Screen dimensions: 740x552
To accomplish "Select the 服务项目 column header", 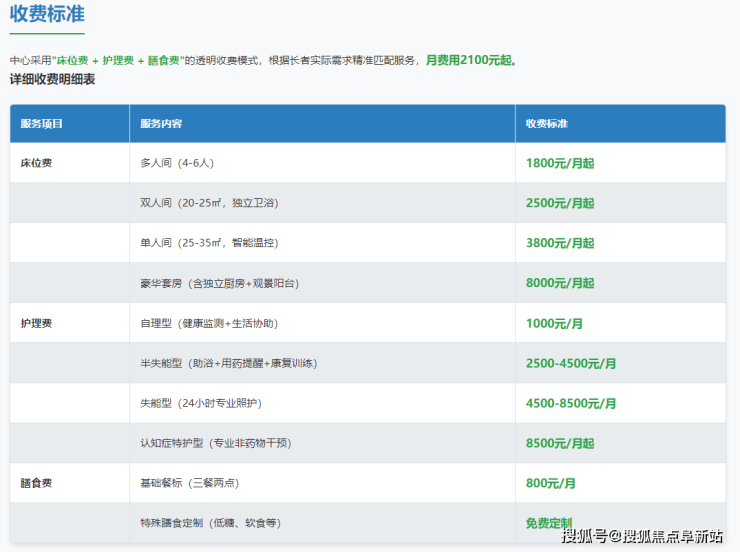I will pos(42,124).
